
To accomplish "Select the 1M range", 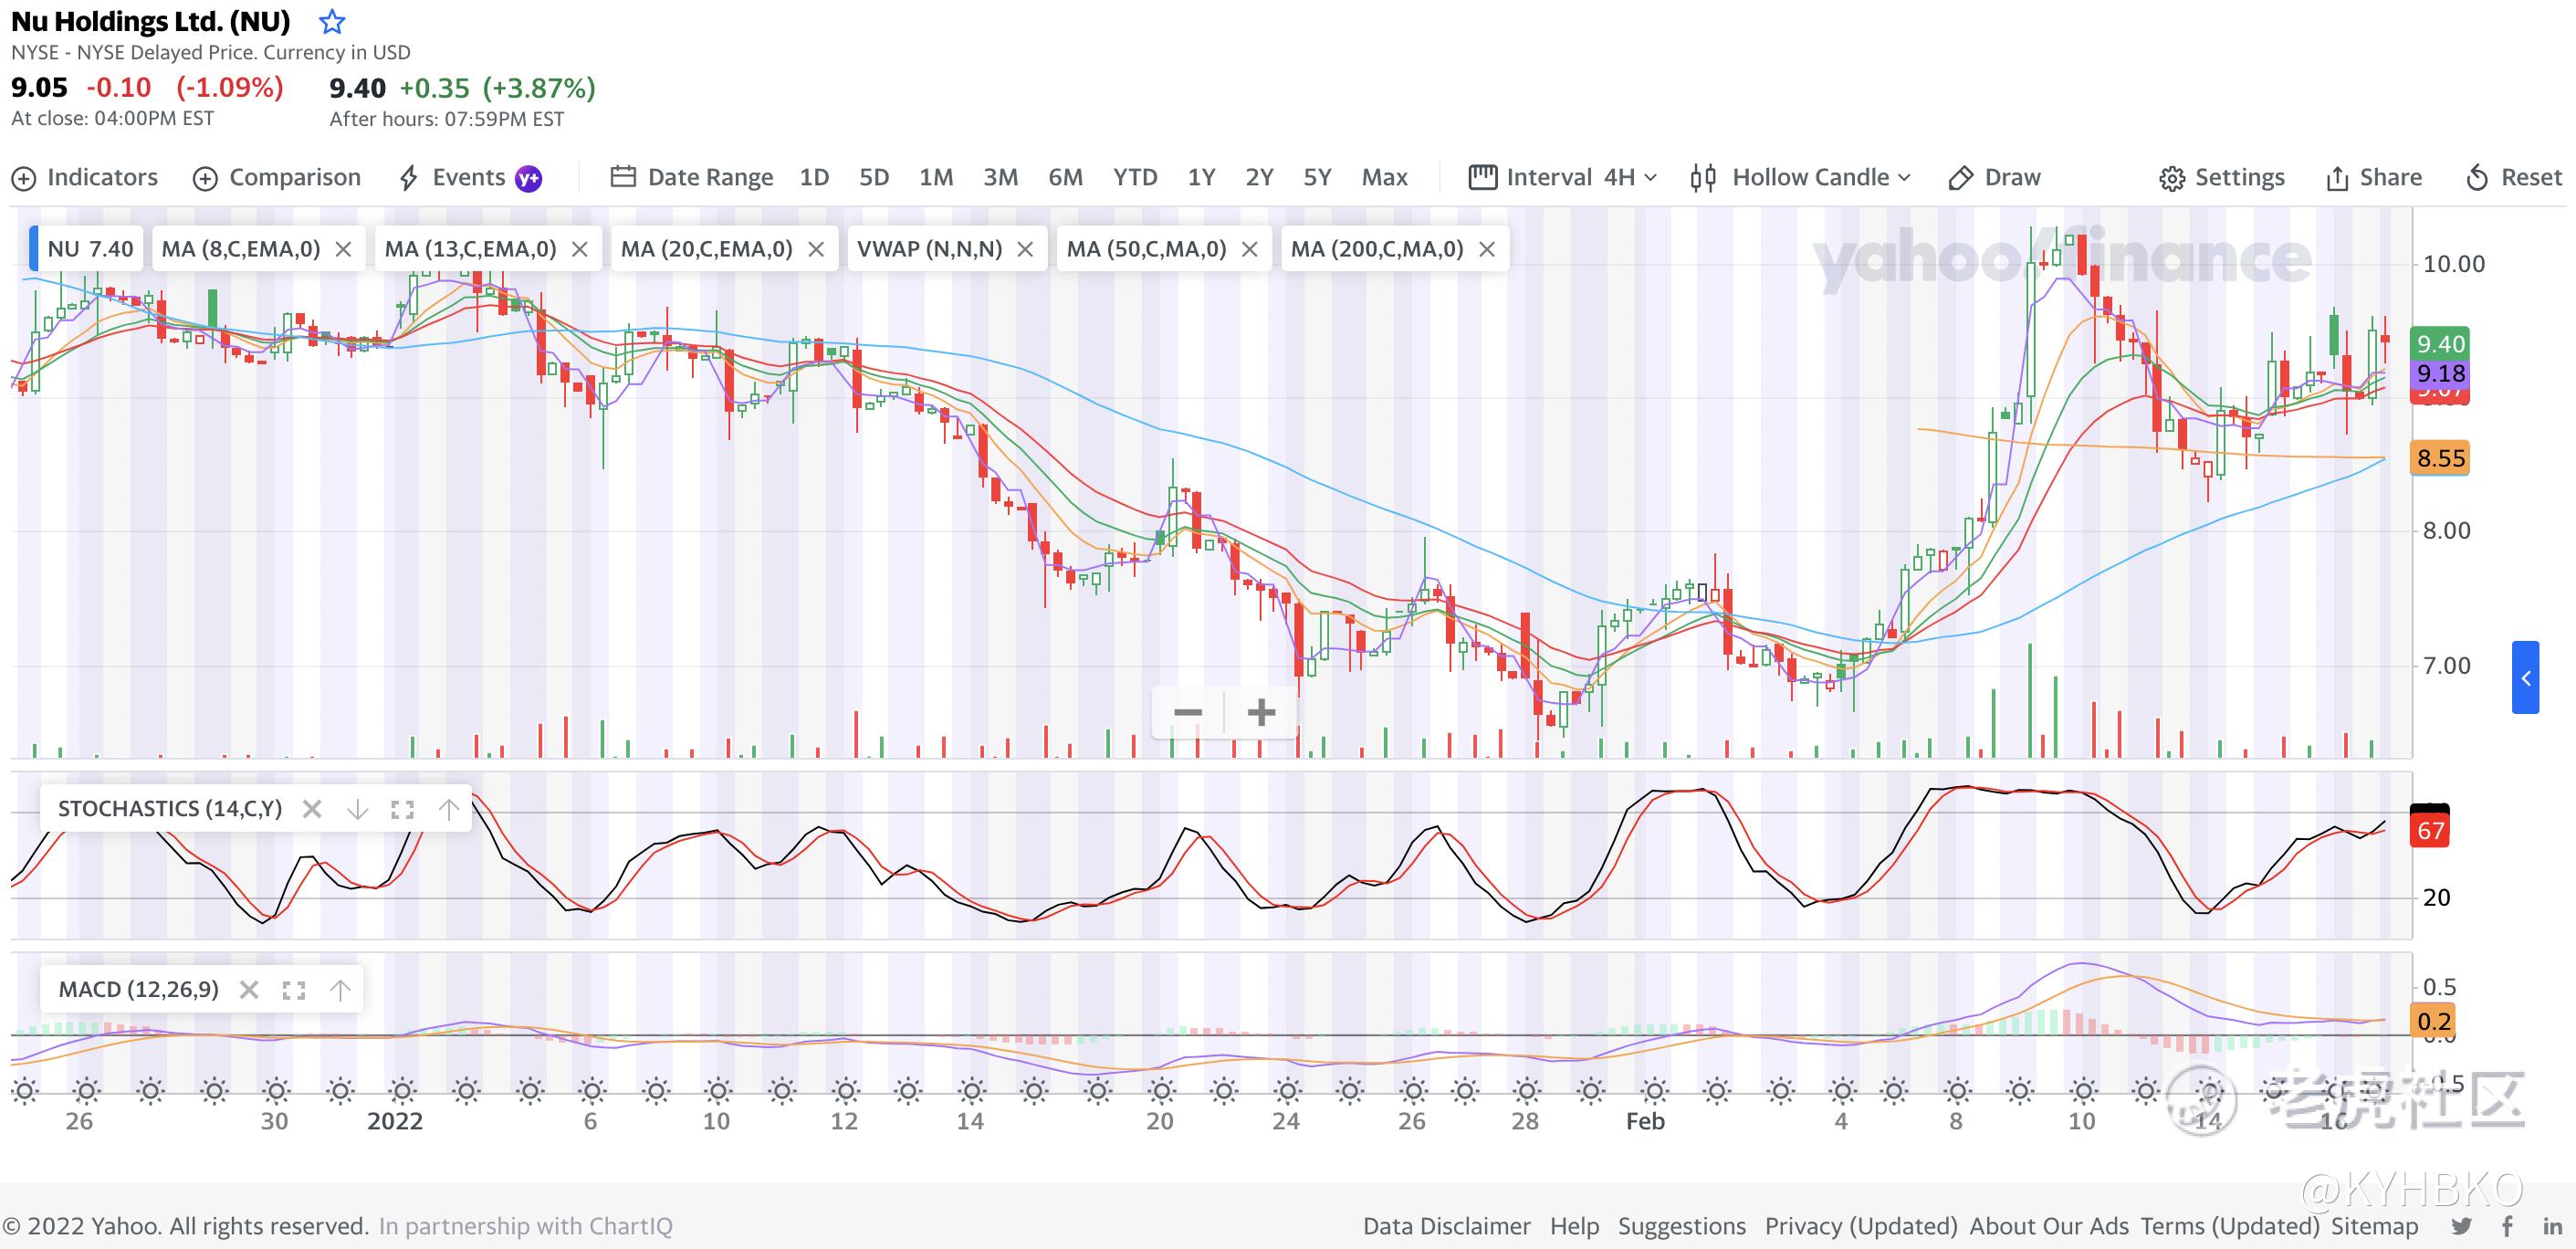I will (936, 177).
